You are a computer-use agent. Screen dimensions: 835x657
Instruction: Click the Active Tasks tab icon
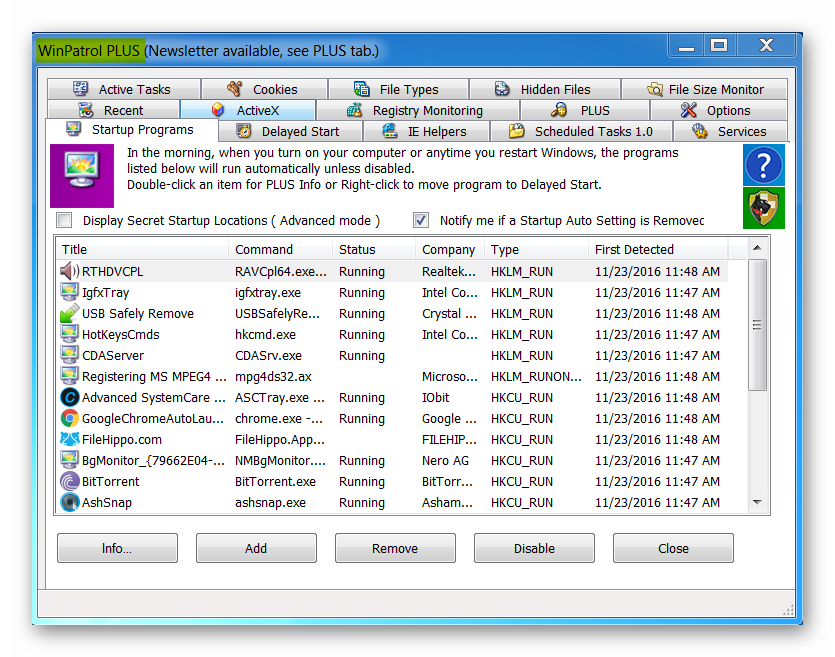[x=81, y=88]
